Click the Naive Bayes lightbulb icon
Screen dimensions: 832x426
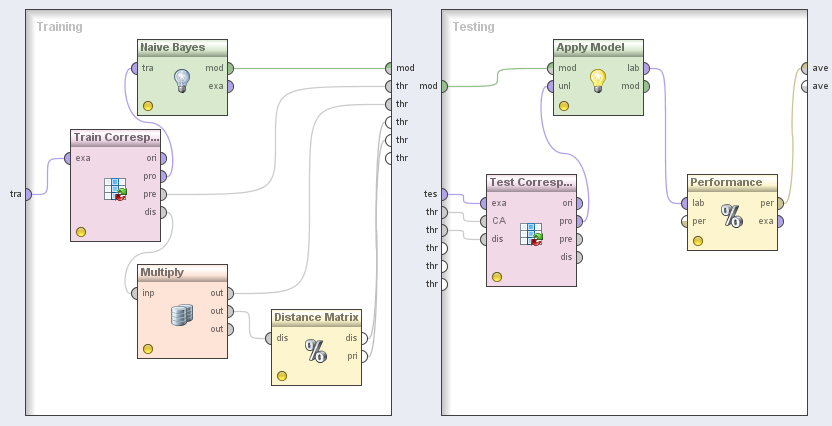point(182,80)
